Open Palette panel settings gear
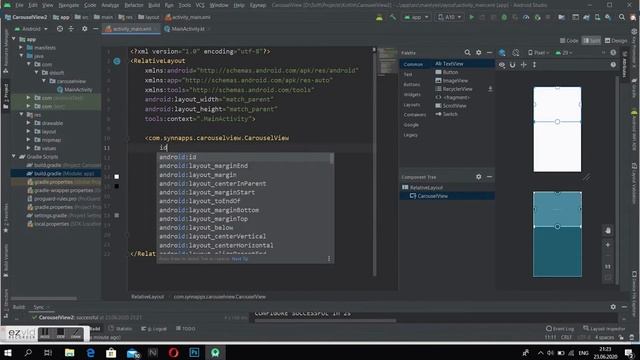The height and width of the screenshot is (360, 640). [x=478, y=53]
